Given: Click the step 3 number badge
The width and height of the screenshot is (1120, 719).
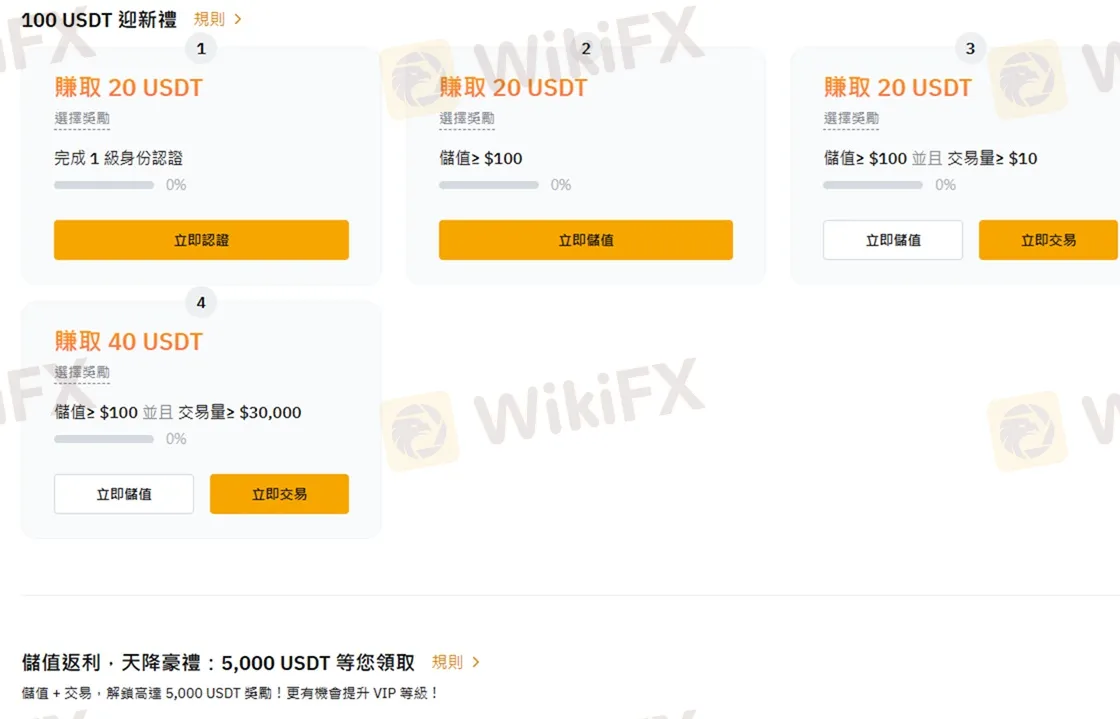Looking at the screenshot, I should (x=970, y=49).
